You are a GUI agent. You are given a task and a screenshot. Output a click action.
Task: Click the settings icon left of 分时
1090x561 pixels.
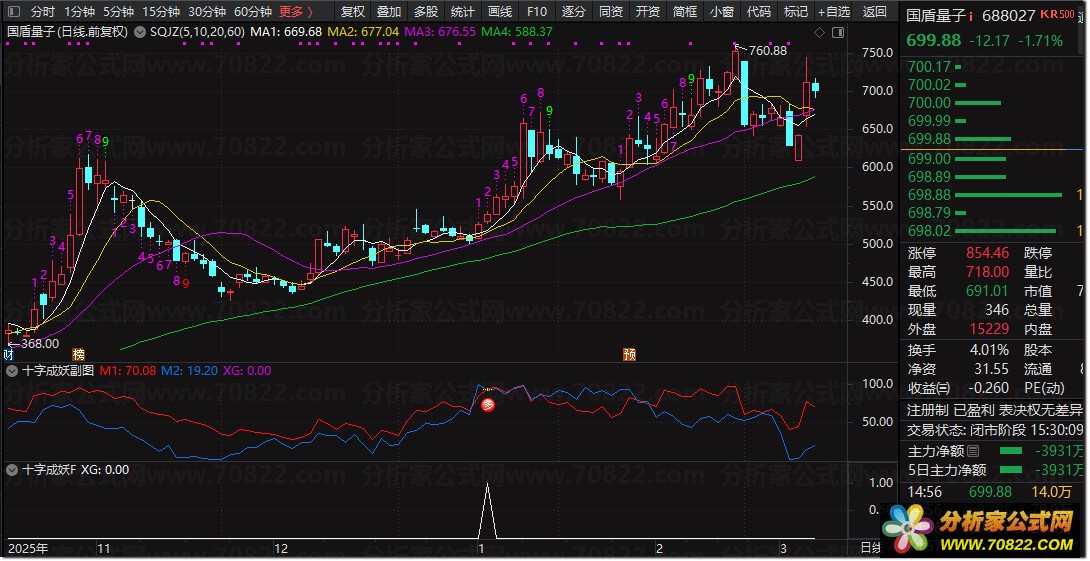[x=13, y=12]
